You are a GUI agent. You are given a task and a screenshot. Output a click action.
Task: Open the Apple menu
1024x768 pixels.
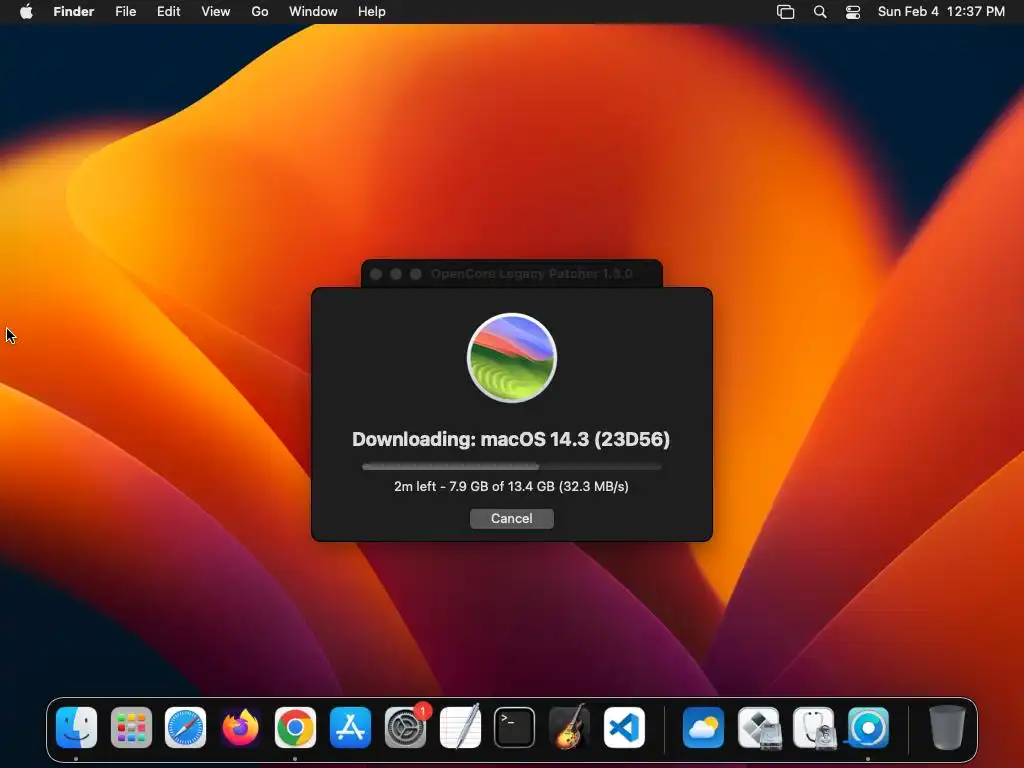(x=26, y=12)
